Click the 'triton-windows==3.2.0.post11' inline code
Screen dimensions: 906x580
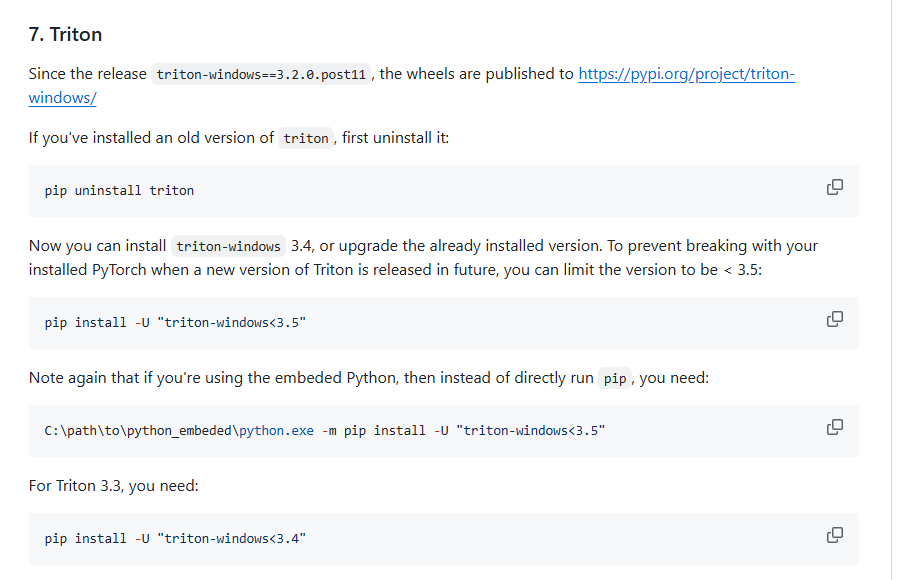(263, 75)
